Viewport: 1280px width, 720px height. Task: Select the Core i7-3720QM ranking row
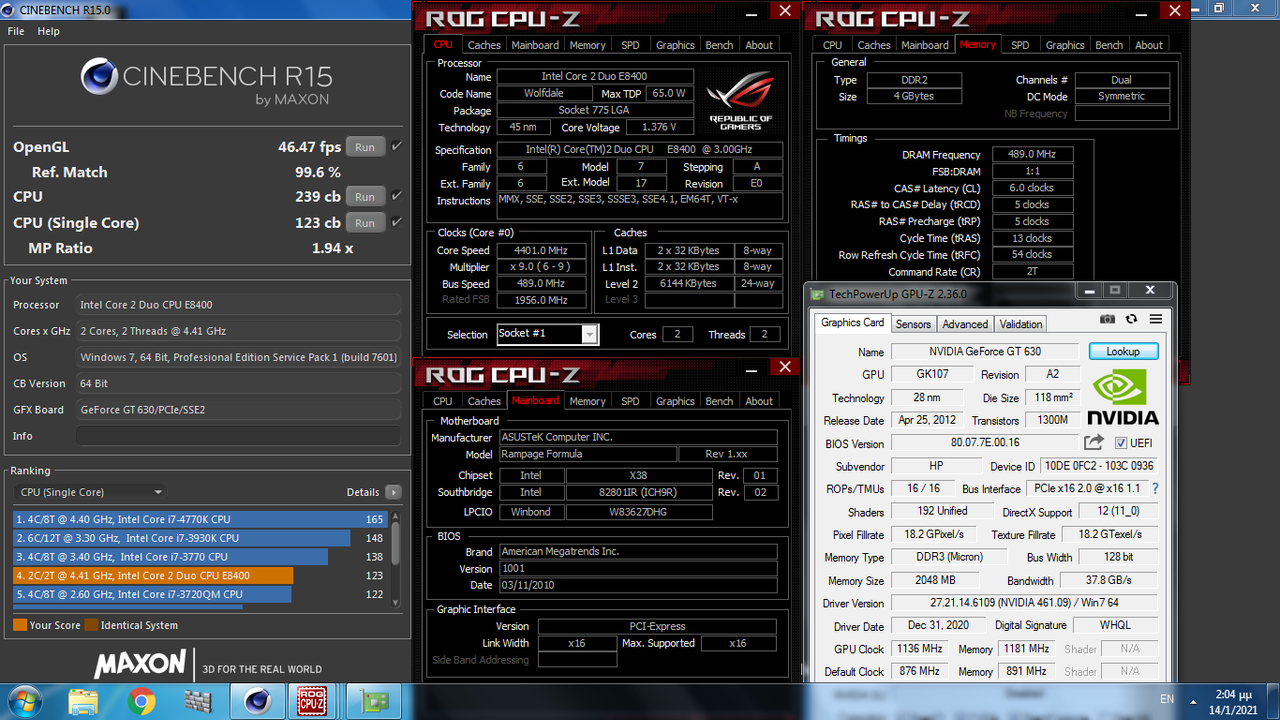[200, 594]
